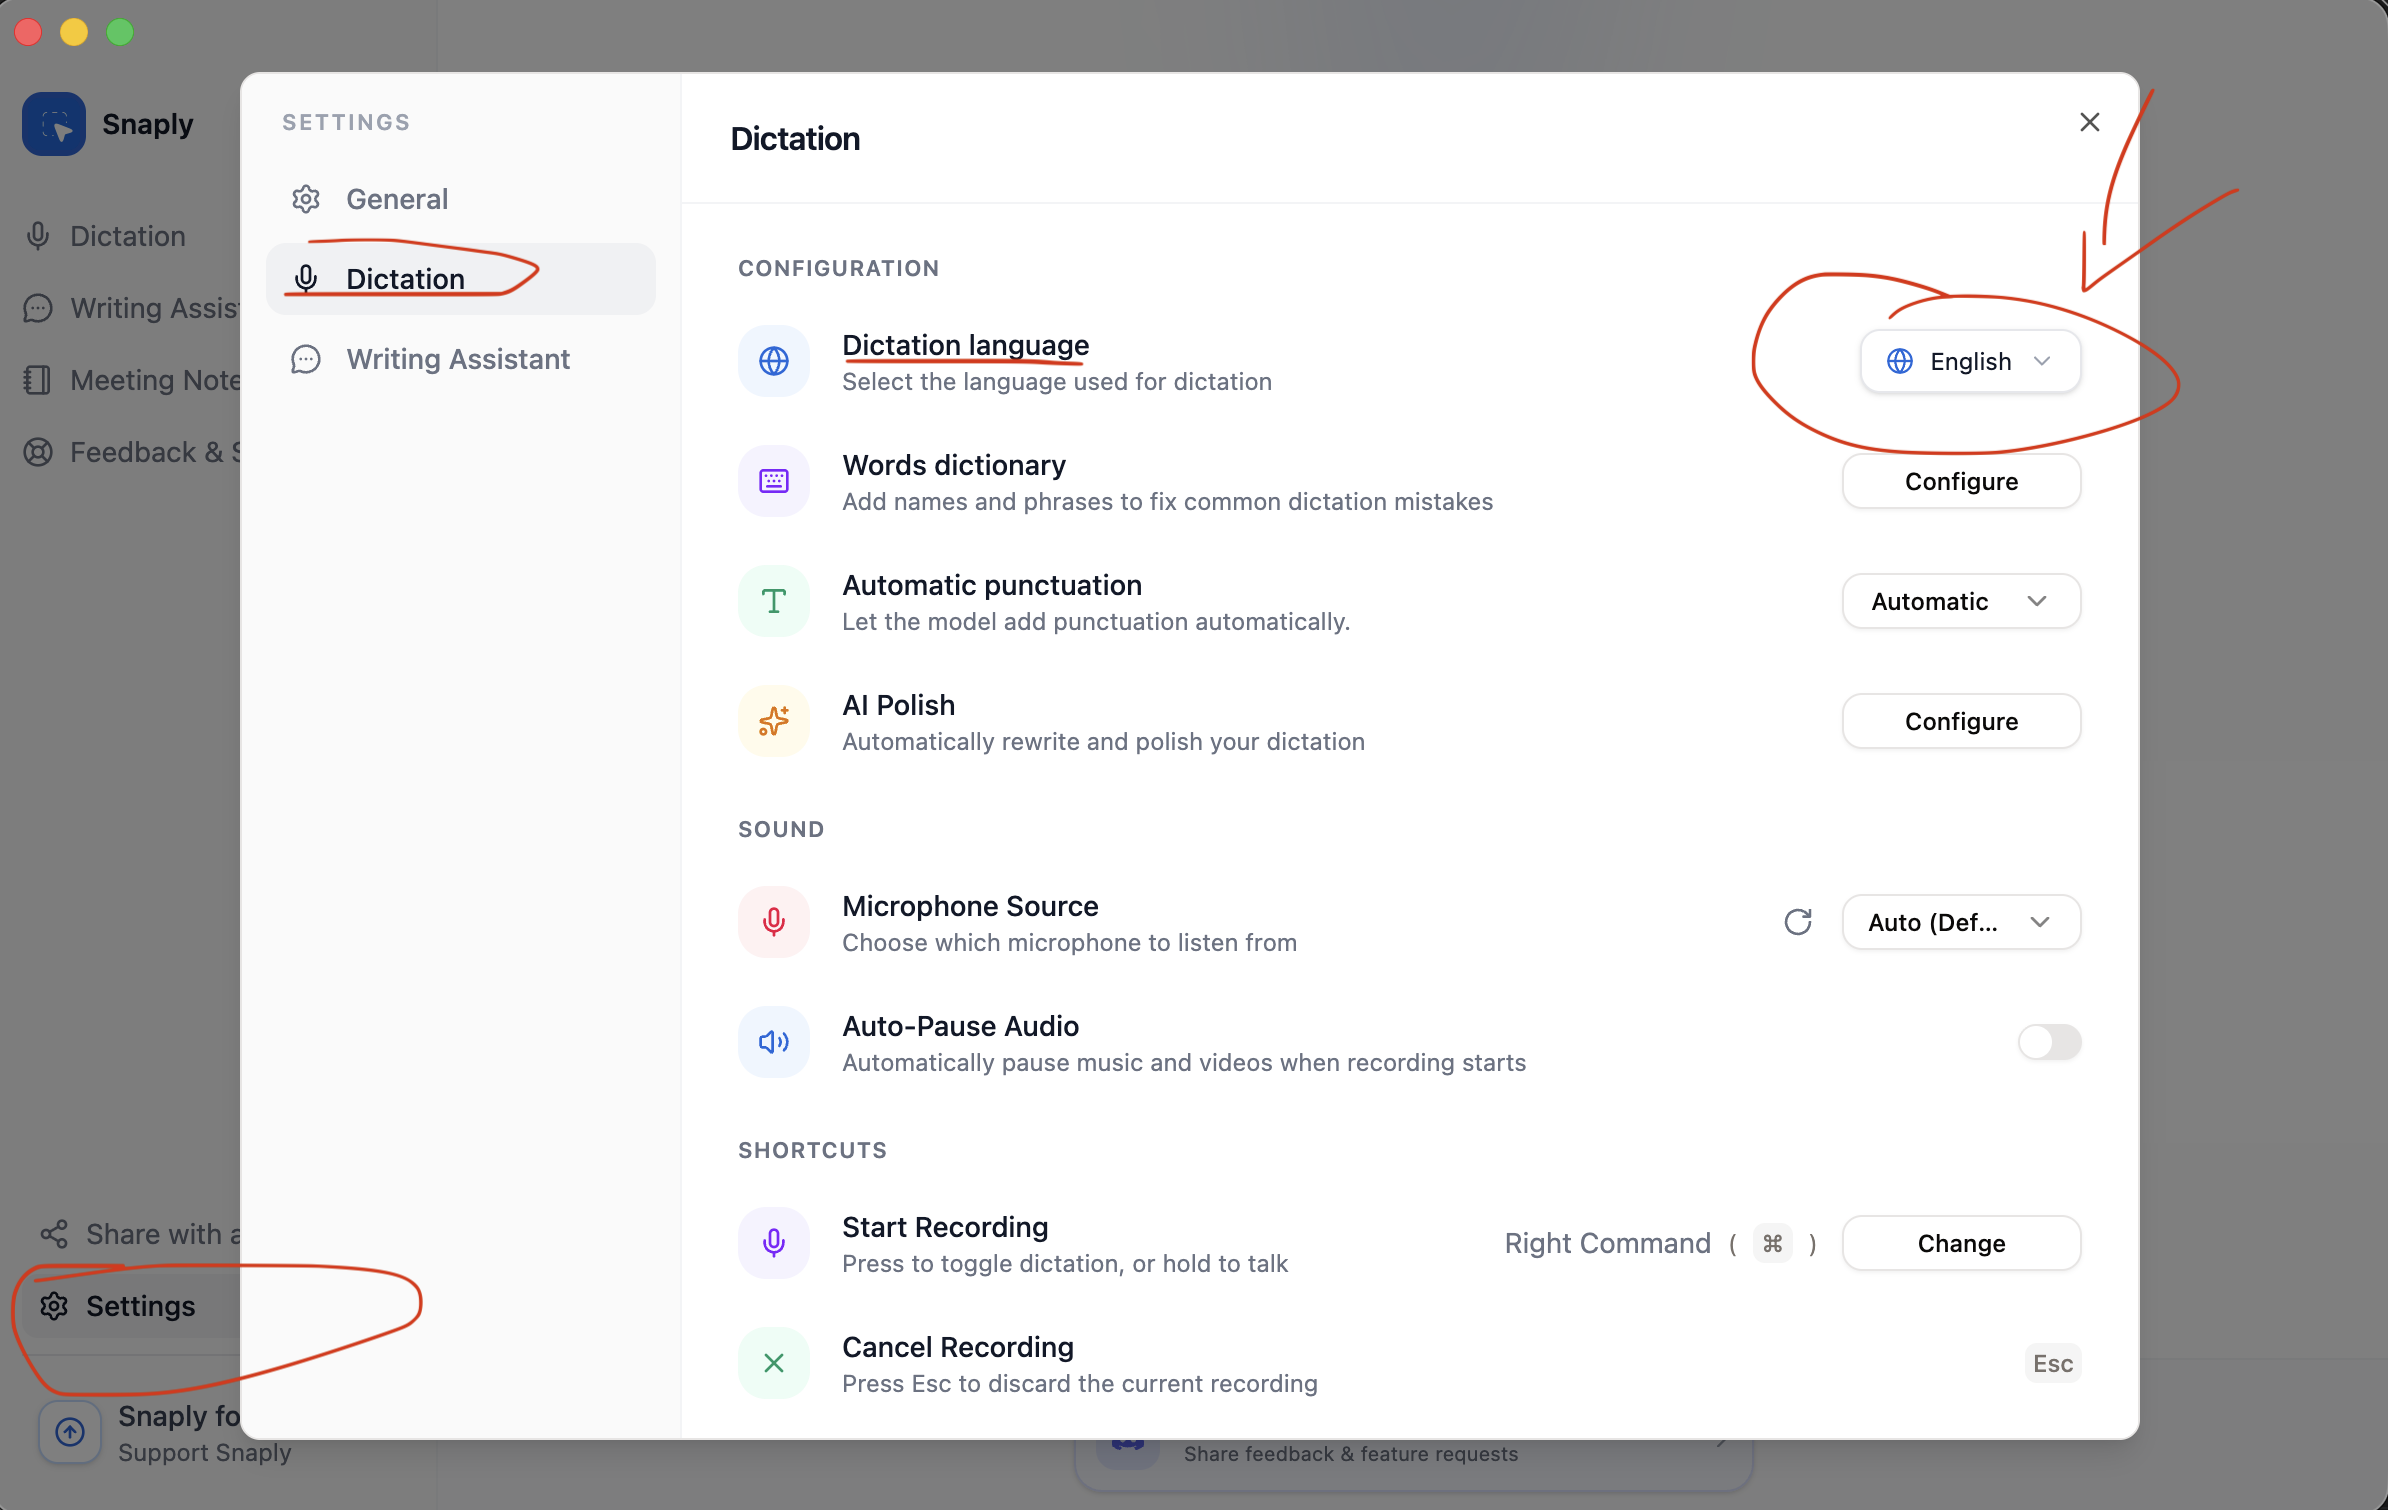Click the Start Recording microphone icon
The image size is (2388, 1510).
click(774, 1242)
